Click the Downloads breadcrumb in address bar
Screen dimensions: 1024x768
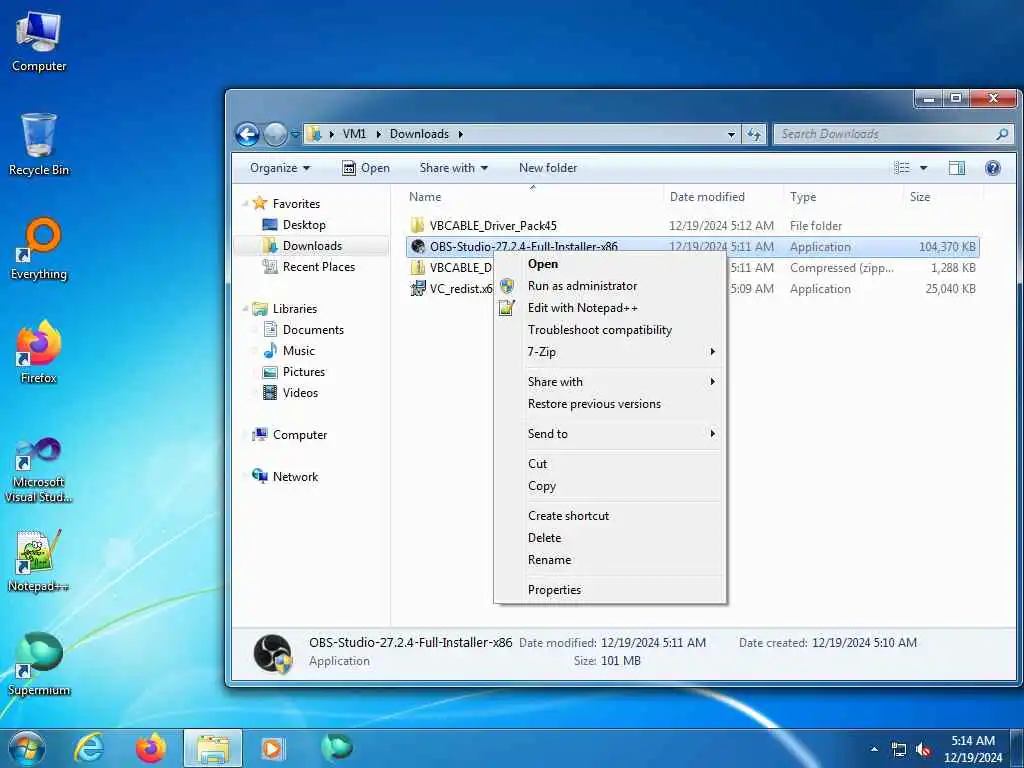(419, 135)
